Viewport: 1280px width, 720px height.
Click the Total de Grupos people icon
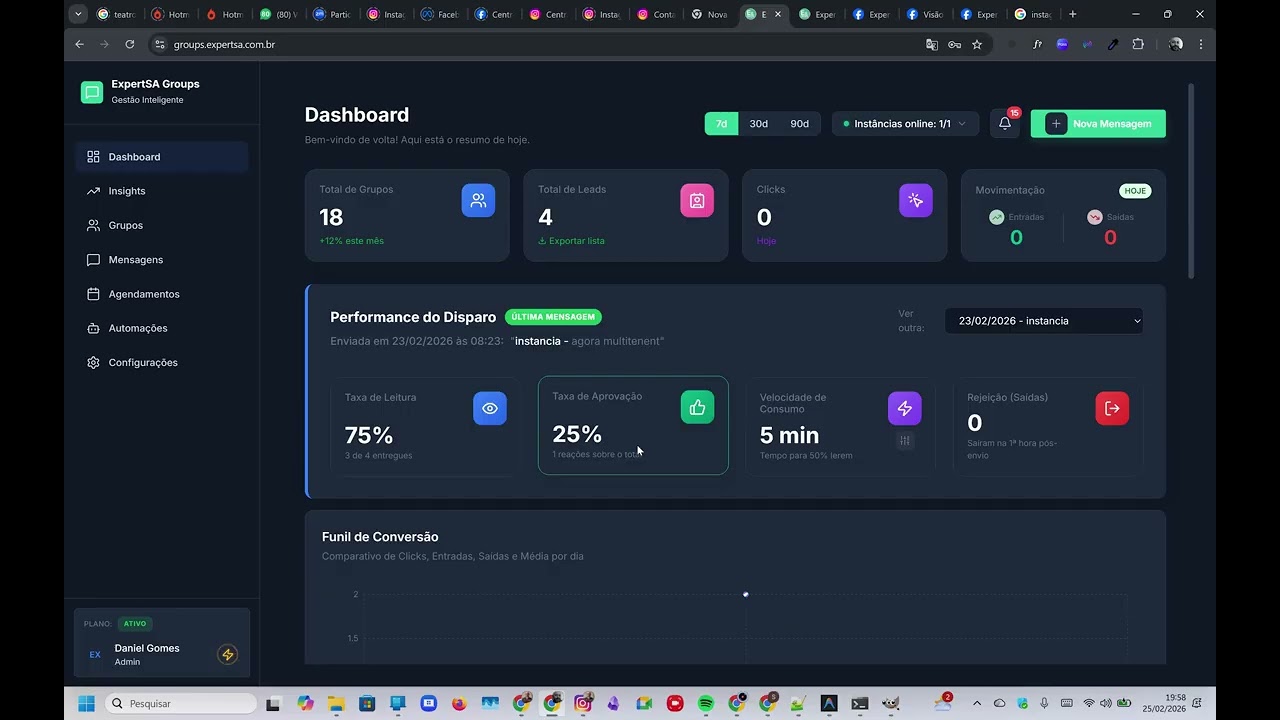(478, 200)
